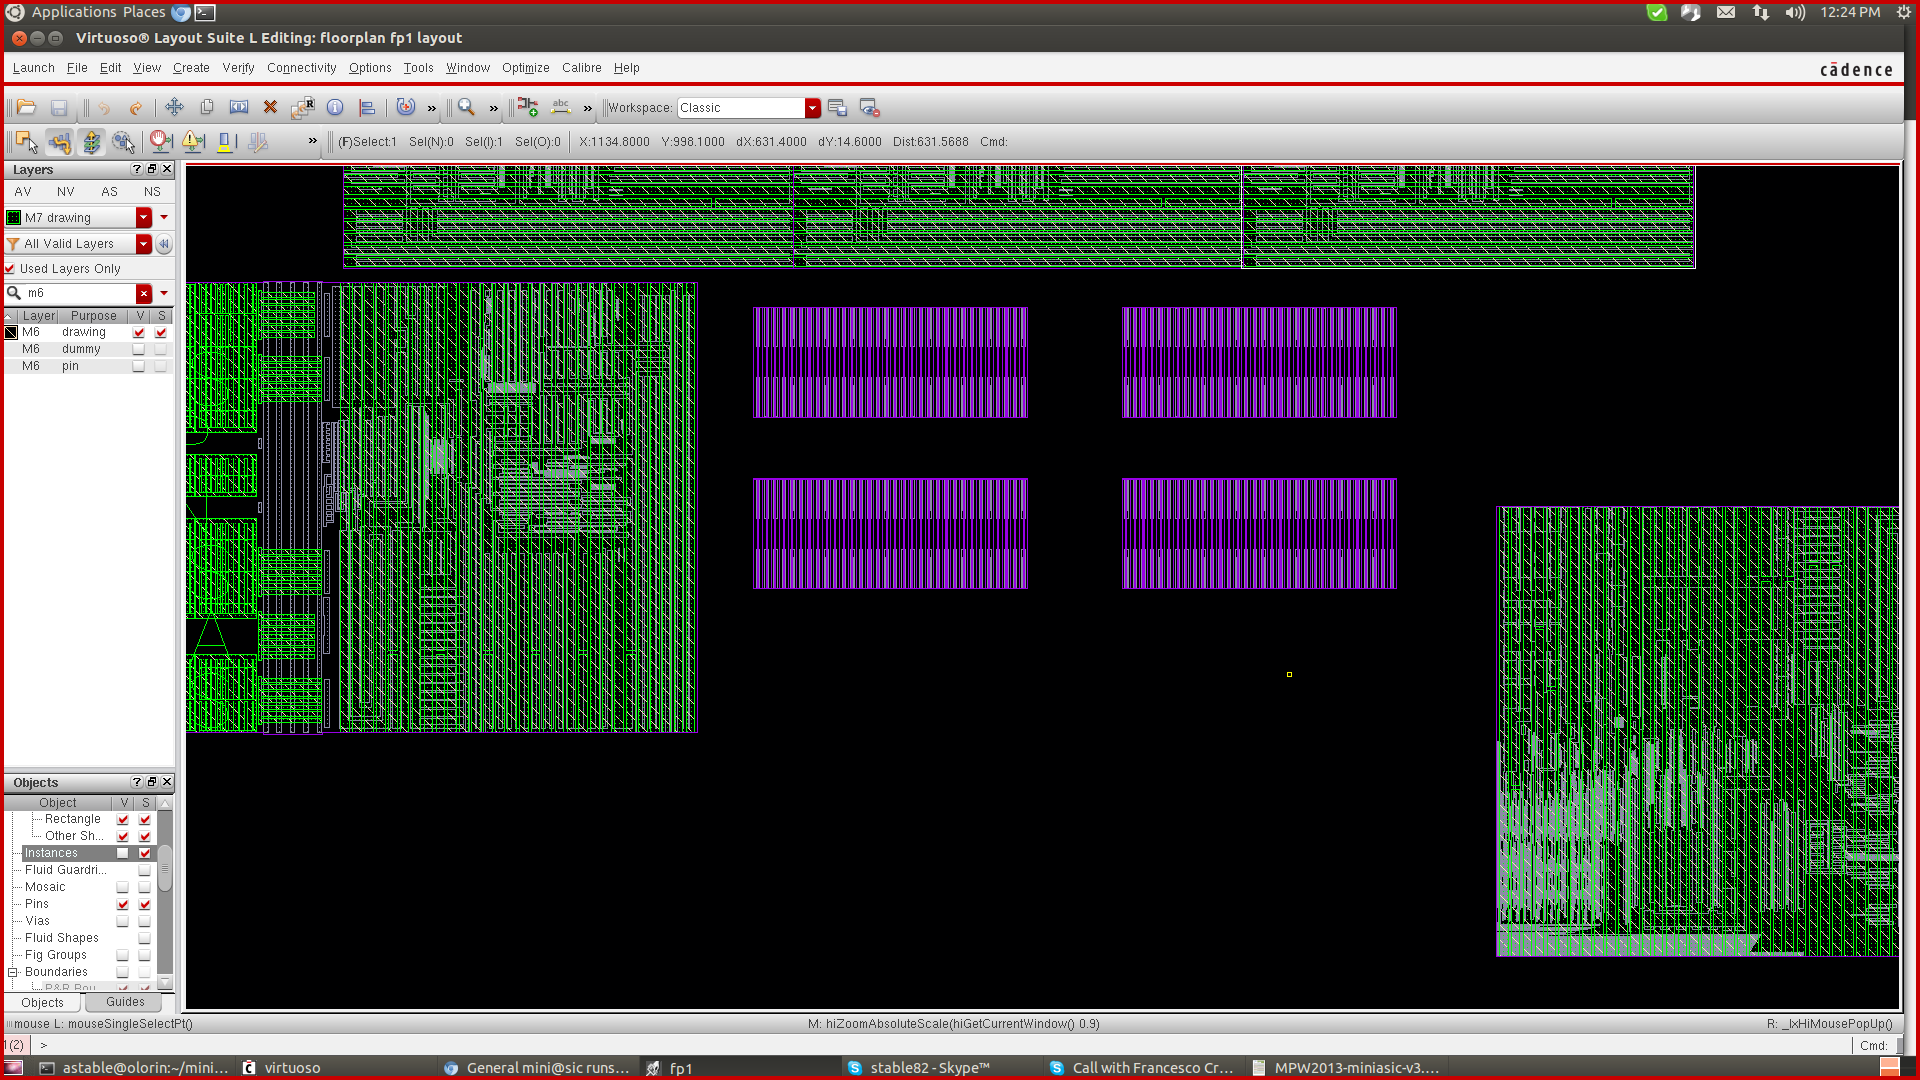Expand overflow chevron of second toolbar row
The height and width of the screenshot is (1080, 1920).
coord(312,141)
